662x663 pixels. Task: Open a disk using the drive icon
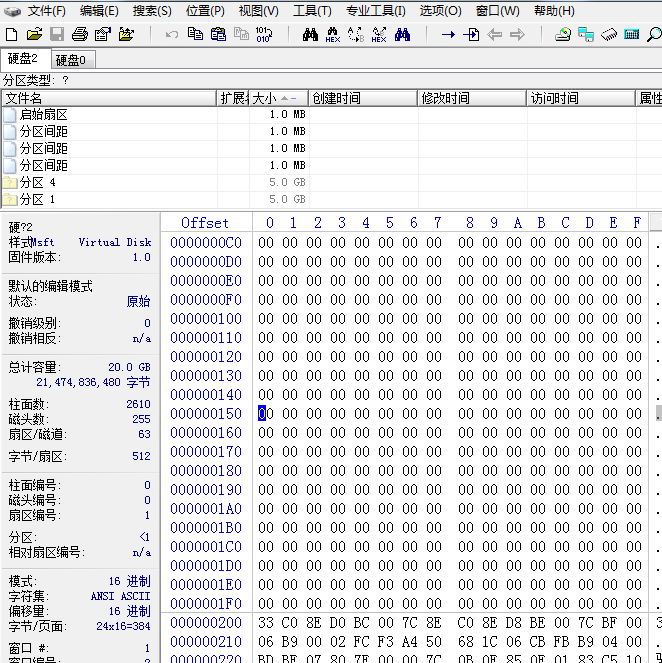pyautogui.click(x=563, y=34)
